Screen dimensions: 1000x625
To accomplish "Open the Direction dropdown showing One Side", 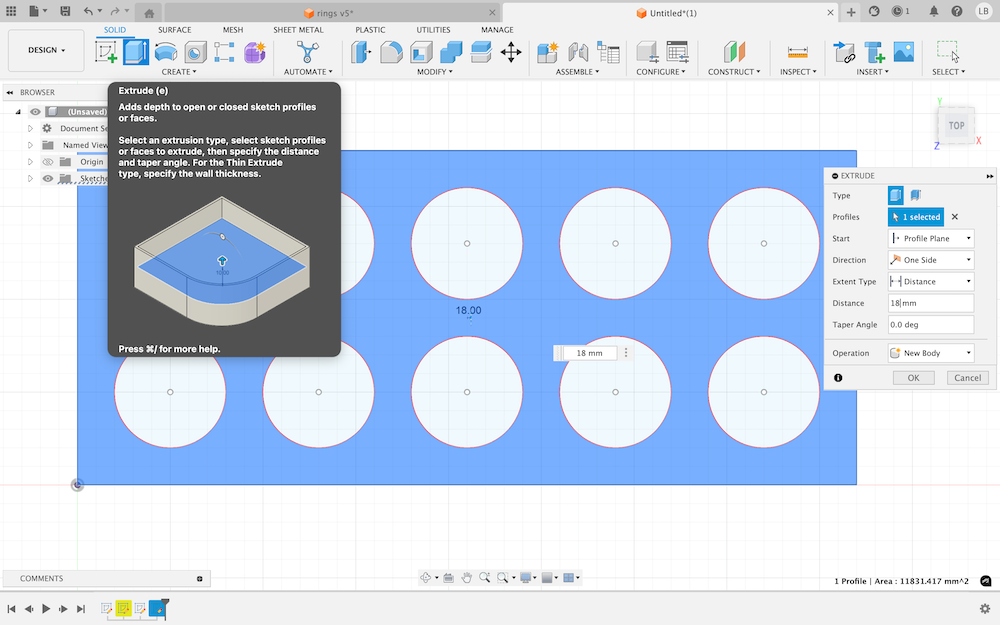I will click(931, 260).
